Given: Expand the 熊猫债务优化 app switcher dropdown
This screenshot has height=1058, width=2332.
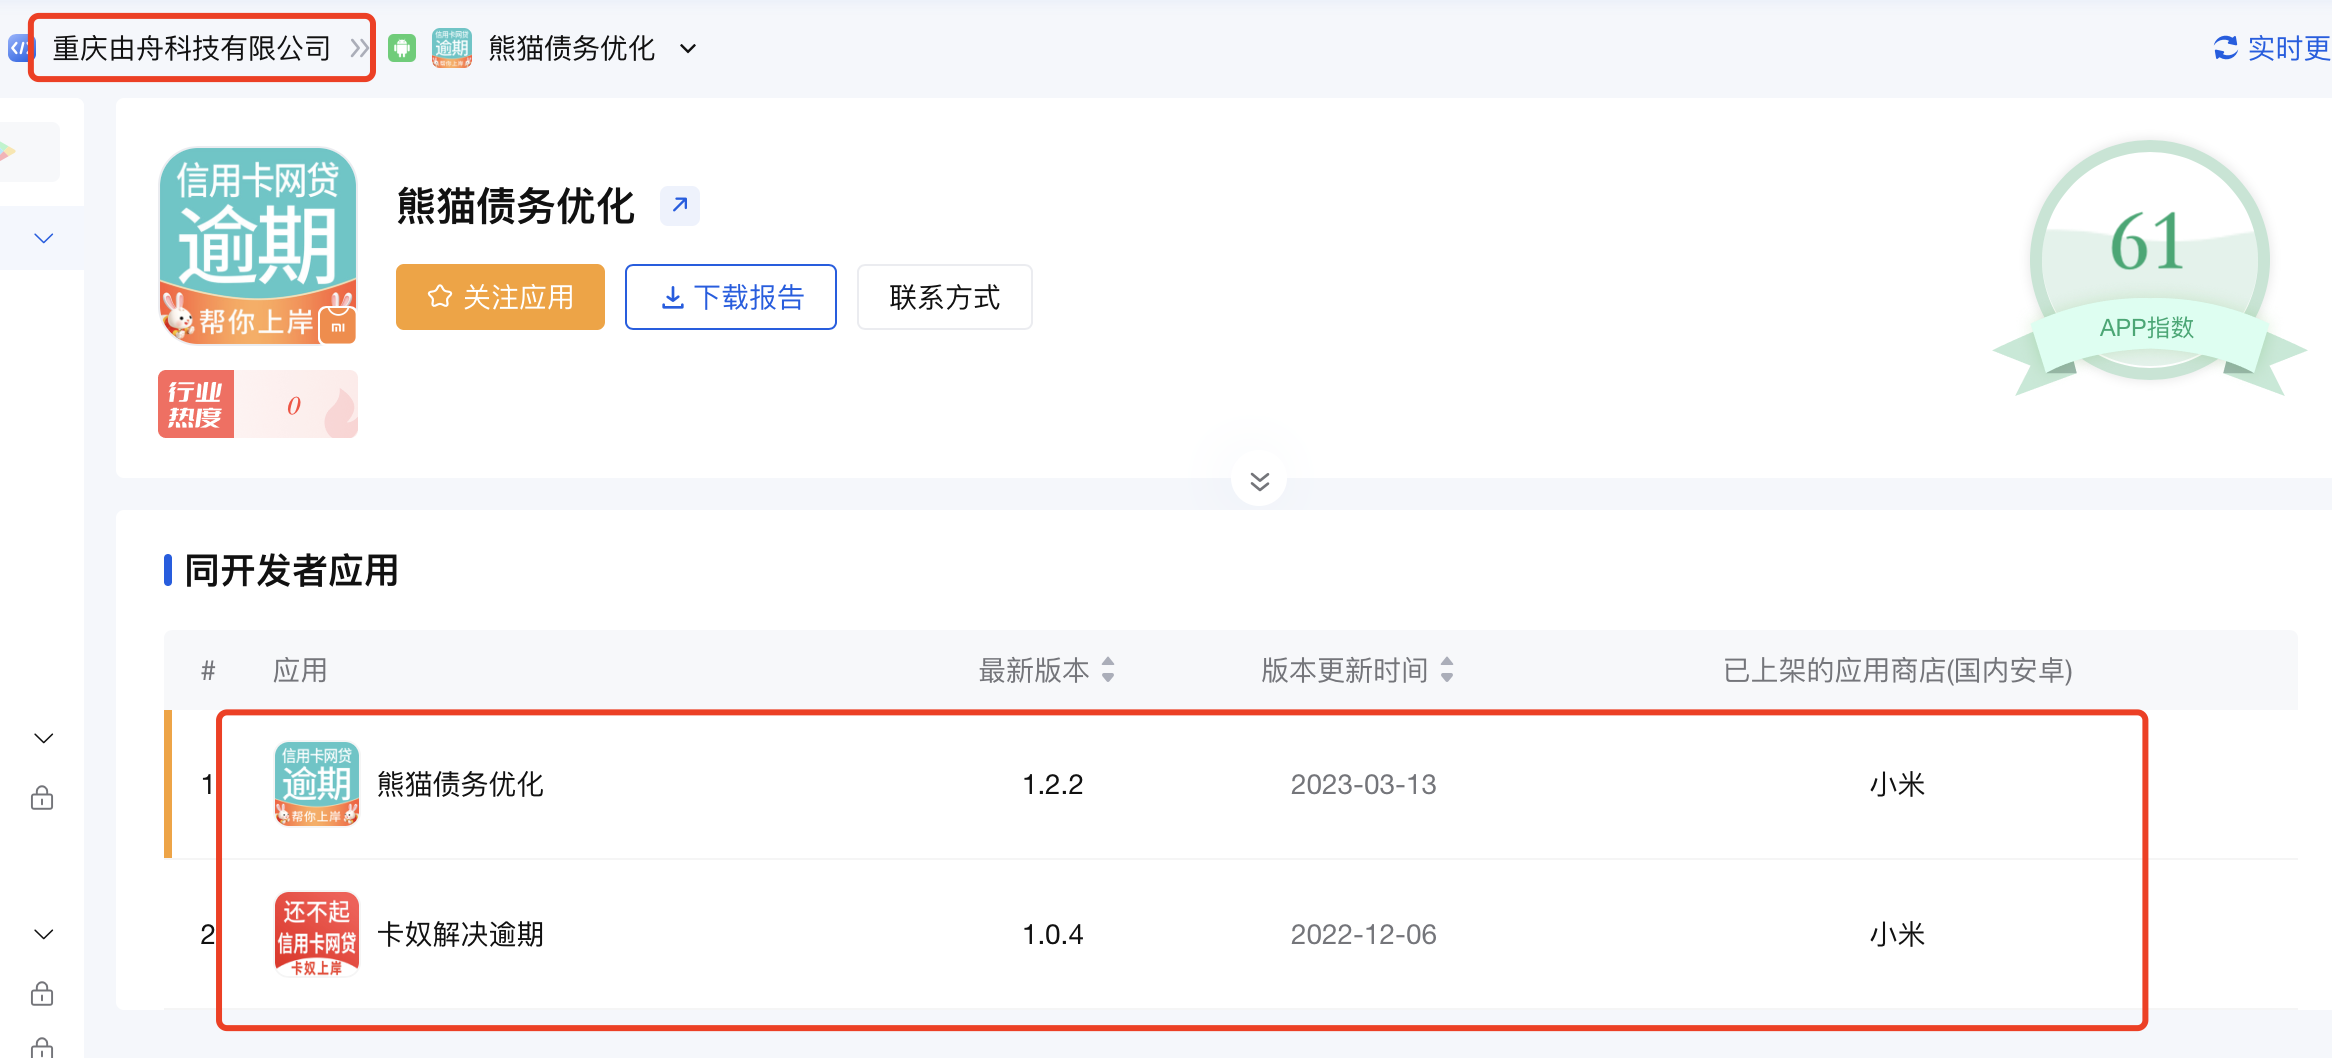Looking at the screenshot, I should point(688,48).
